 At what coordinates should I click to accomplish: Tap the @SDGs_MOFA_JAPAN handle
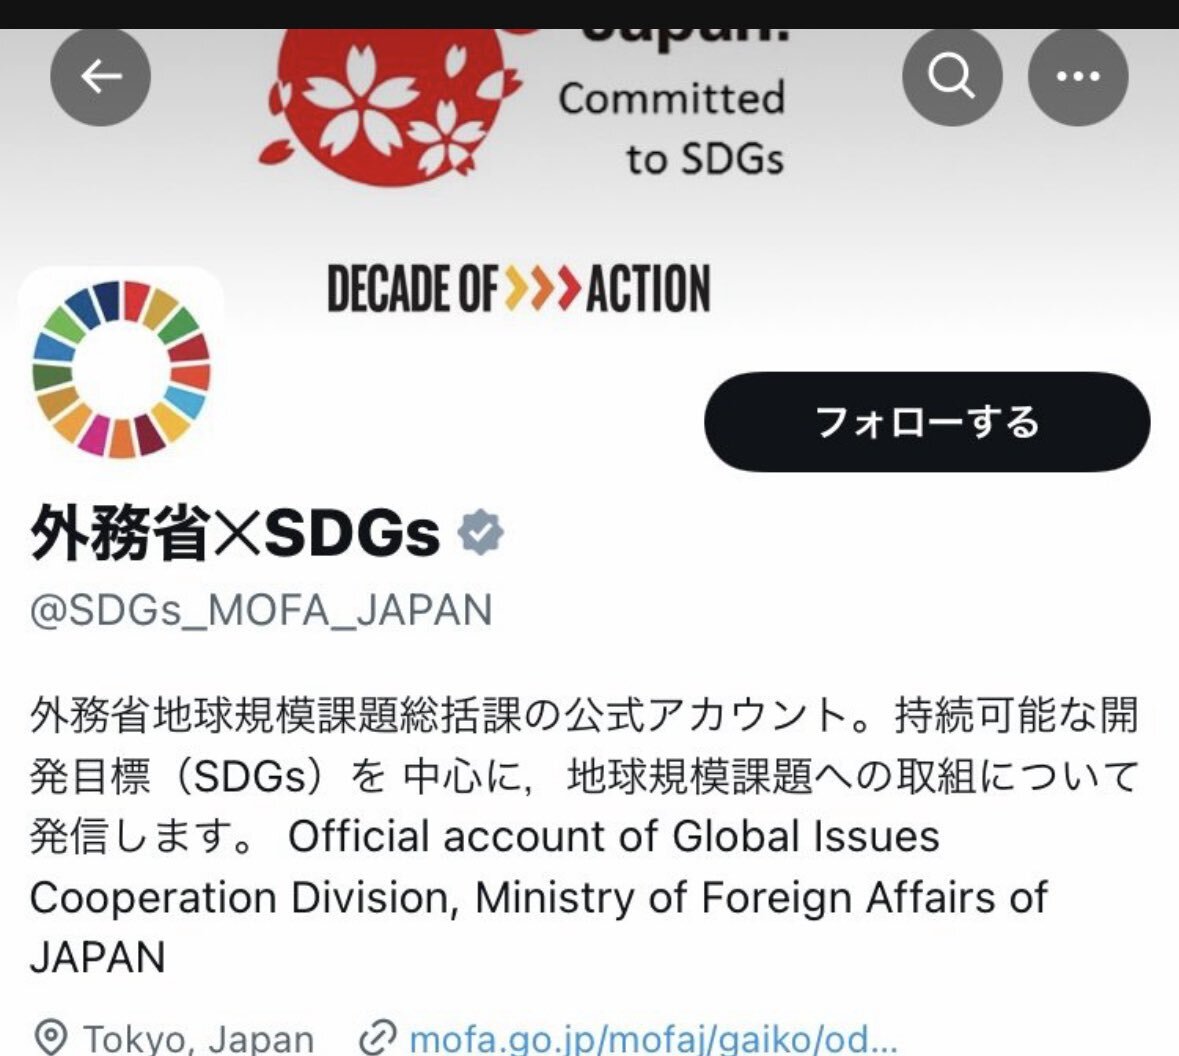[x=261, y=610]
